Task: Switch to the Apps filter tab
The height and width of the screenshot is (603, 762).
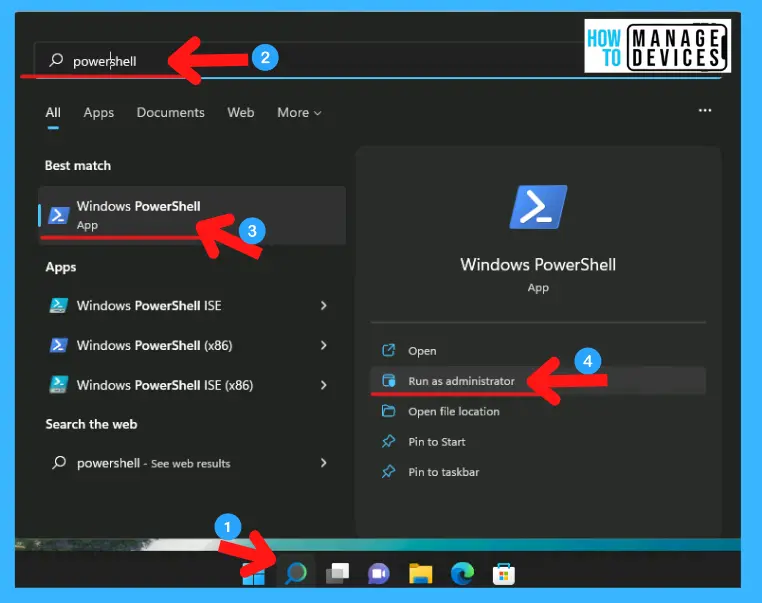Action: (99, 113)
